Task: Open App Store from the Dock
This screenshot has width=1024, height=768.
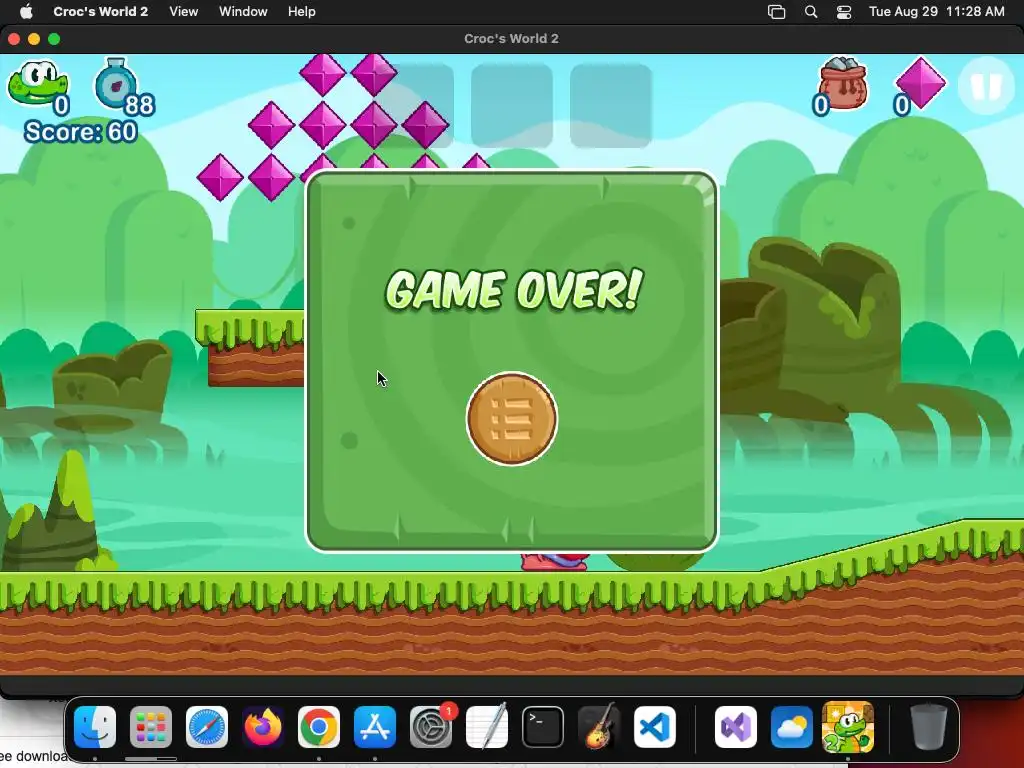Action: [x=375, y=727]
